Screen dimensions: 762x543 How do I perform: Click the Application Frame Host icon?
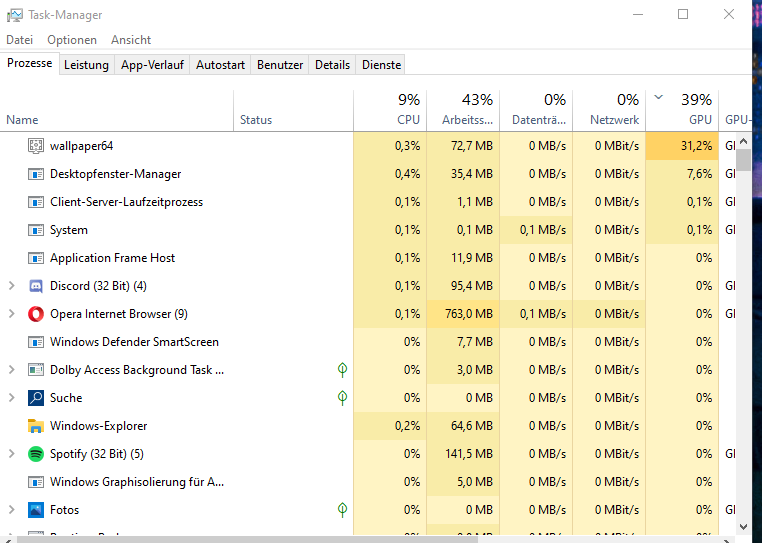tap(35, 258)
